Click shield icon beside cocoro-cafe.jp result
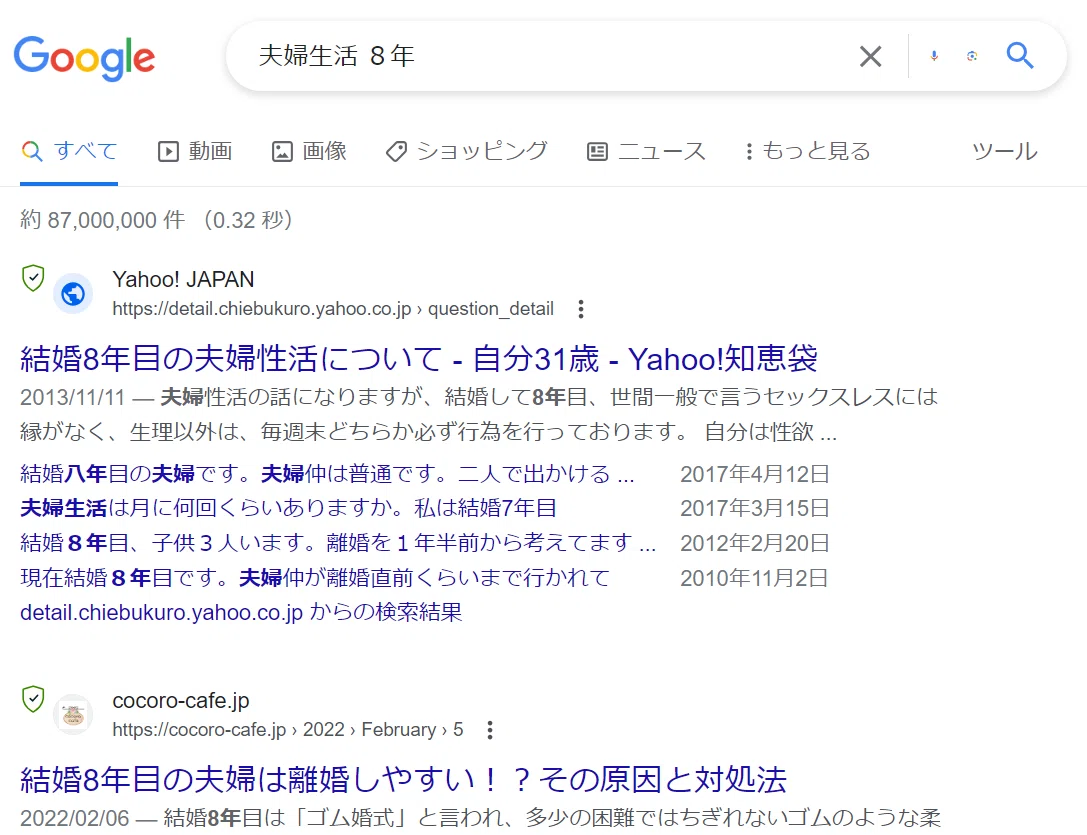The height and width of the screenshot is (835, 1087). tap(33, 699)
